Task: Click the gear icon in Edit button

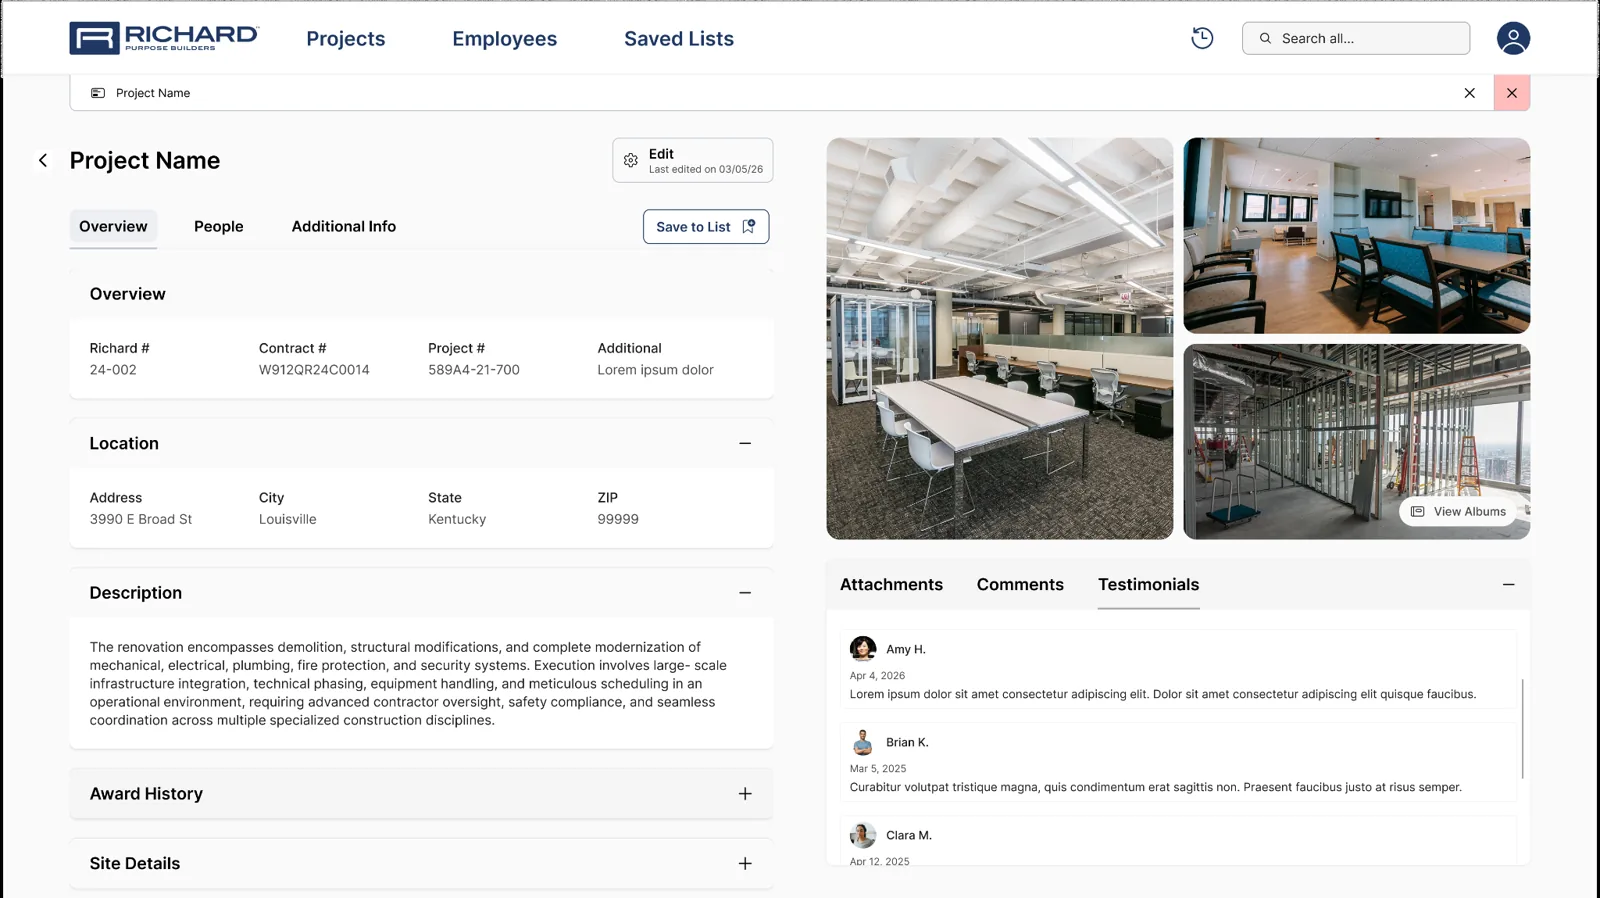Action: click(631, 160)
